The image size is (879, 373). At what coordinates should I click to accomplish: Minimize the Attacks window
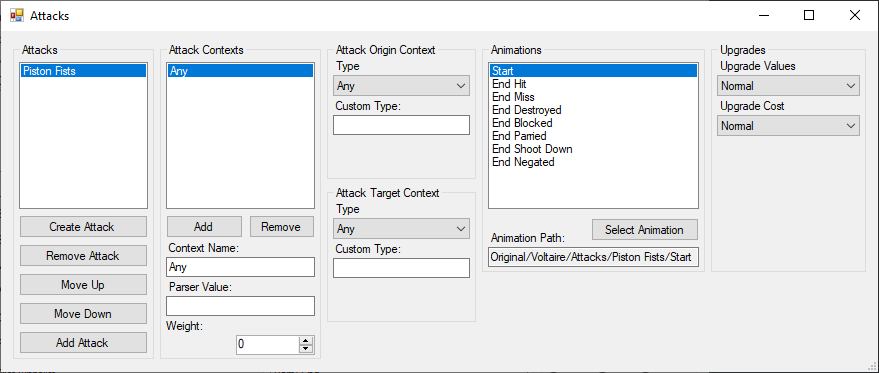[x=763, y=15]
